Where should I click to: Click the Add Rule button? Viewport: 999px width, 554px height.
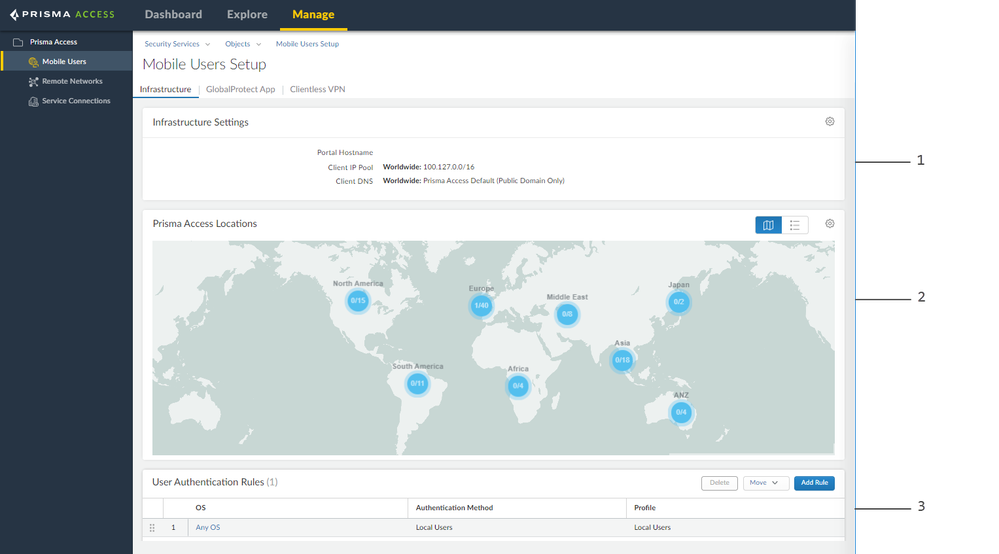tap(813, 482)
